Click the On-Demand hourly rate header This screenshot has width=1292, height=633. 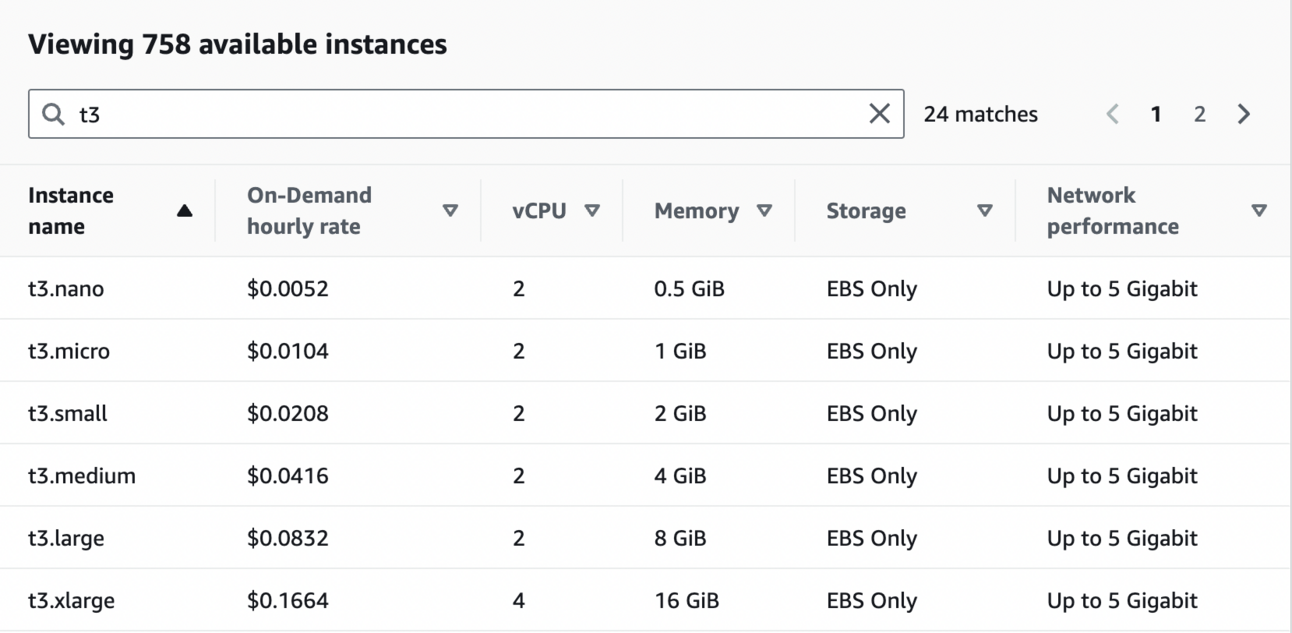coord(309,211)
